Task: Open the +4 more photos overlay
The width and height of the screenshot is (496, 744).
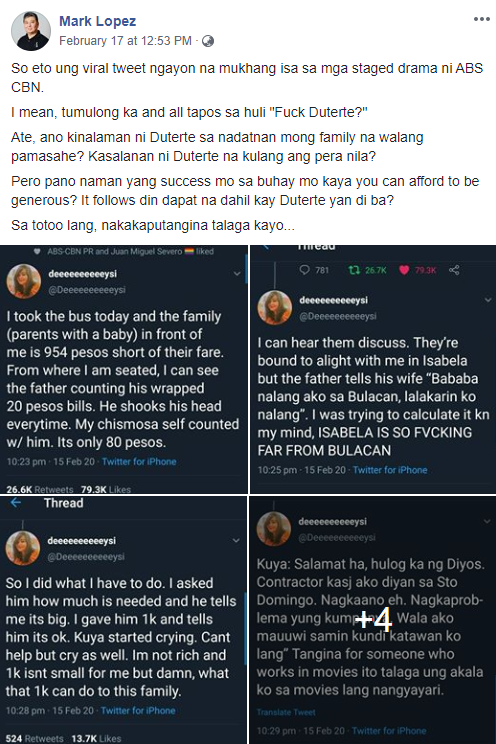Action: pos(373,620)
